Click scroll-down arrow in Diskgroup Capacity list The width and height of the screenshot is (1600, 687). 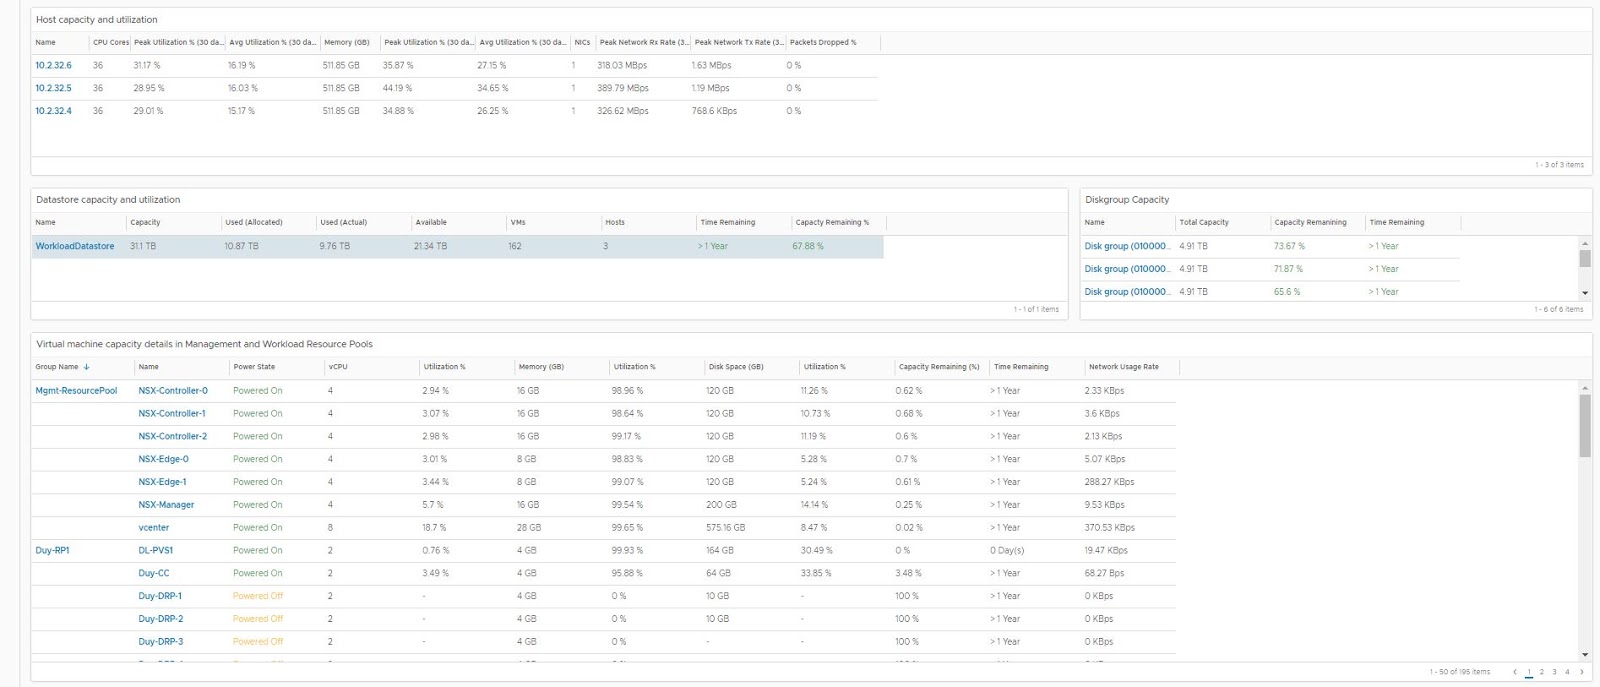point(1585,293)
